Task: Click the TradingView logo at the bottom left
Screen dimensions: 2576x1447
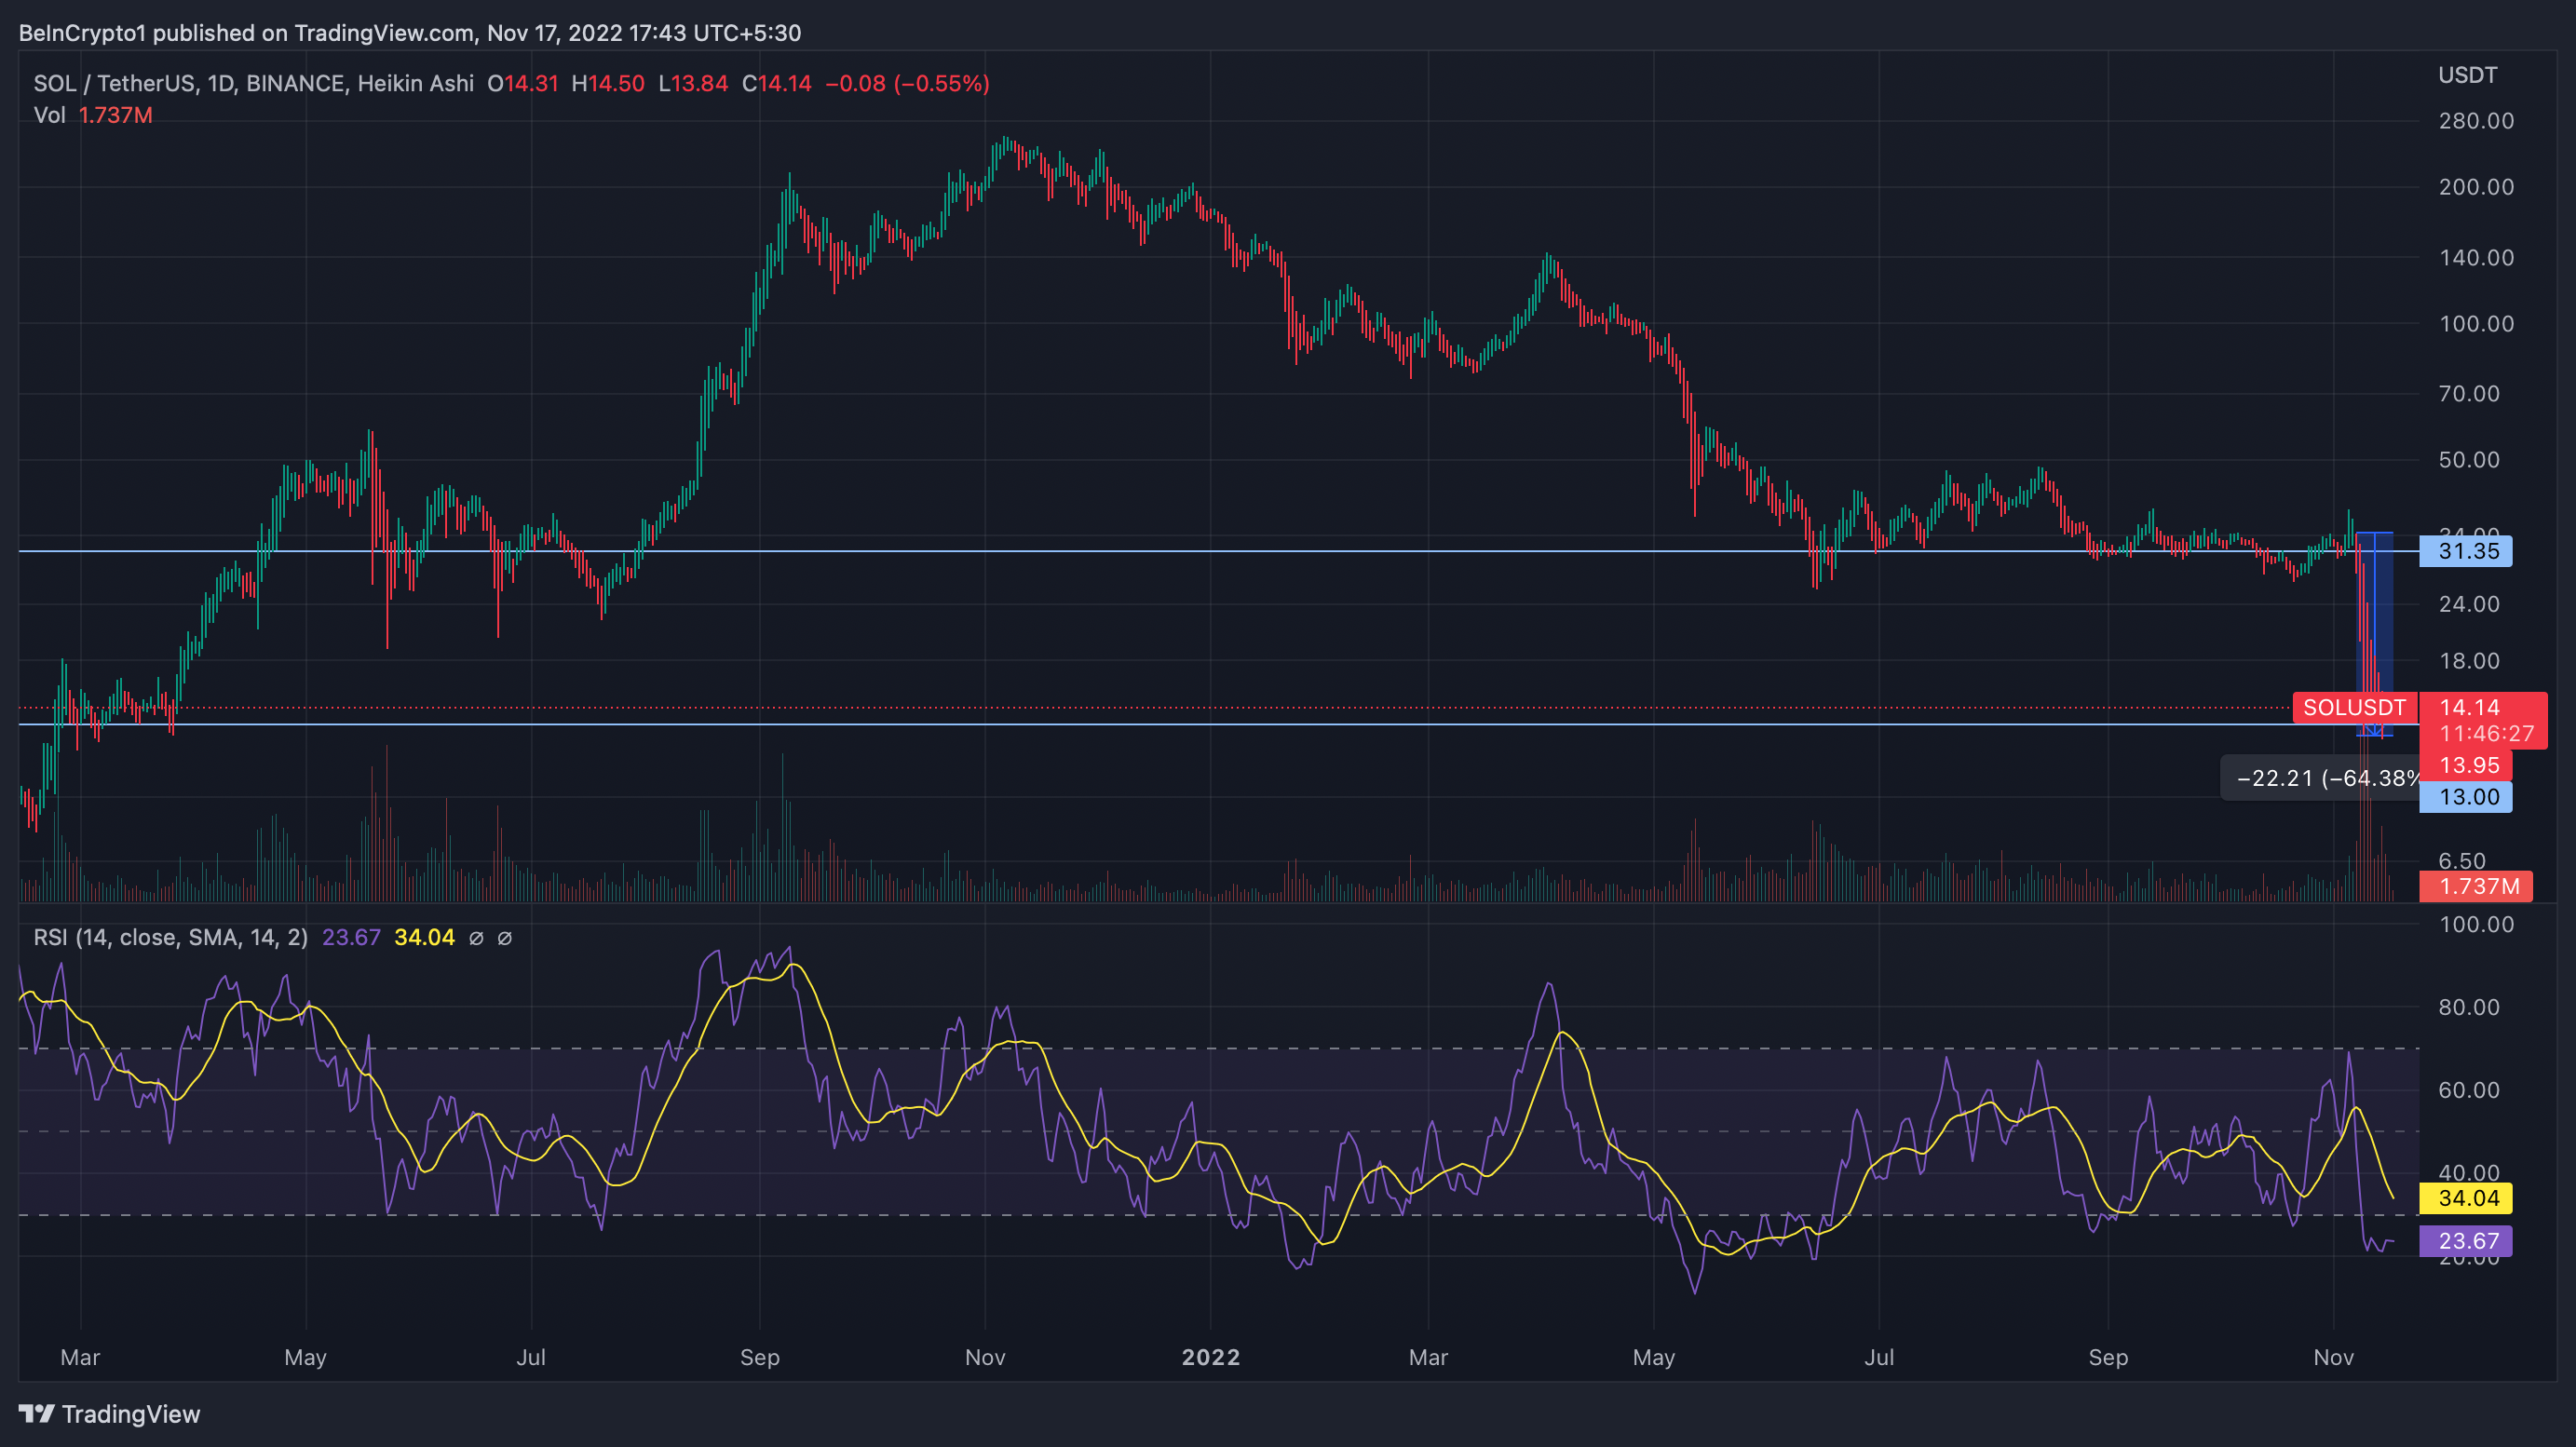Action: coord(110,1414)
